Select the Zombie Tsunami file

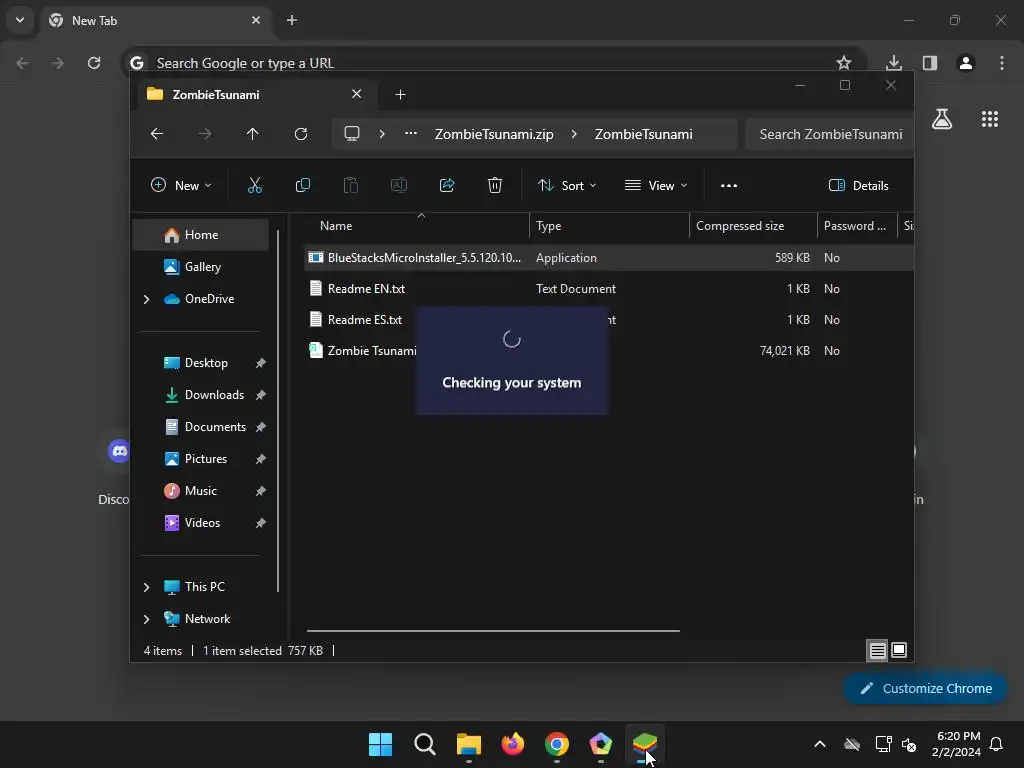[x=362, y=351]
